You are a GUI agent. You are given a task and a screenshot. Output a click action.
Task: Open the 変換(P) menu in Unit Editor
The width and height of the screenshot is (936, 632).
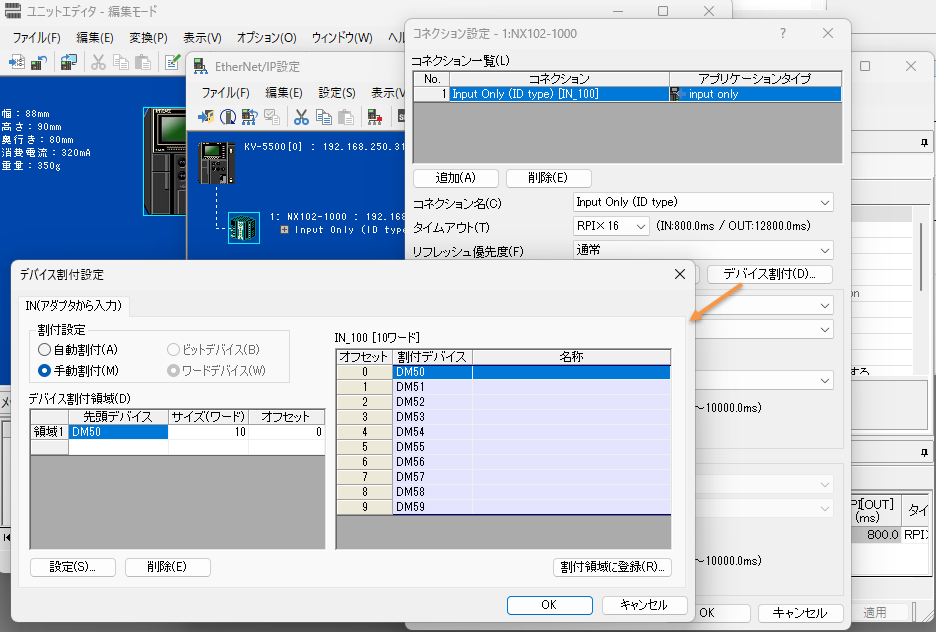pos(148,37)
